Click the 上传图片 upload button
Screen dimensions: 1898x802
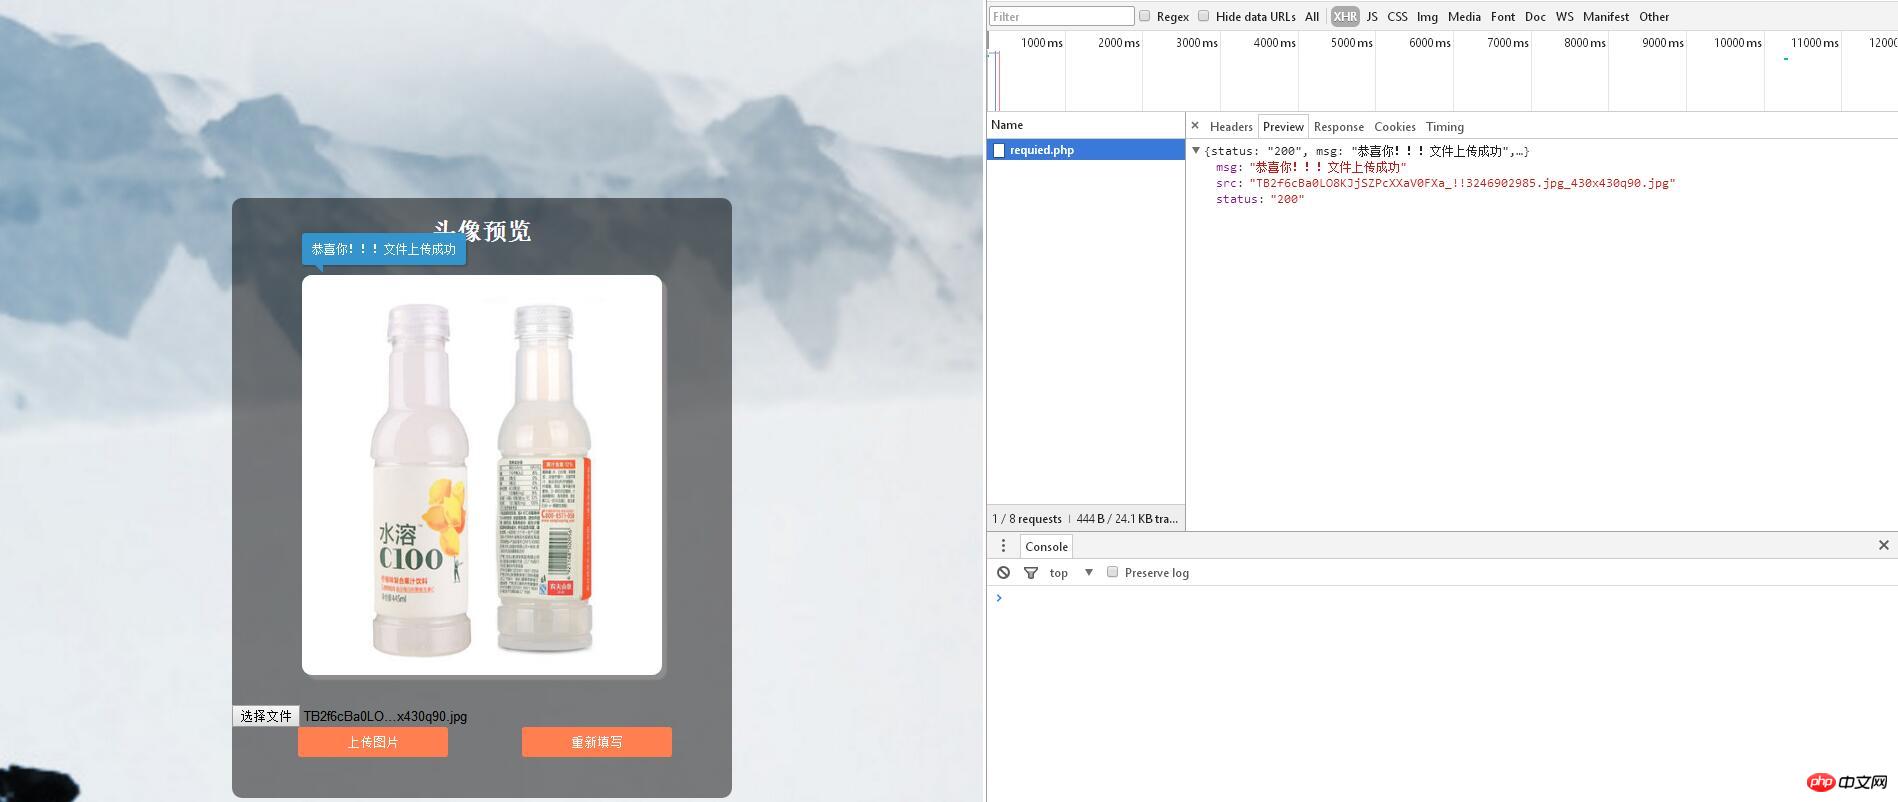pyautogui.click(x=373, y=742)
